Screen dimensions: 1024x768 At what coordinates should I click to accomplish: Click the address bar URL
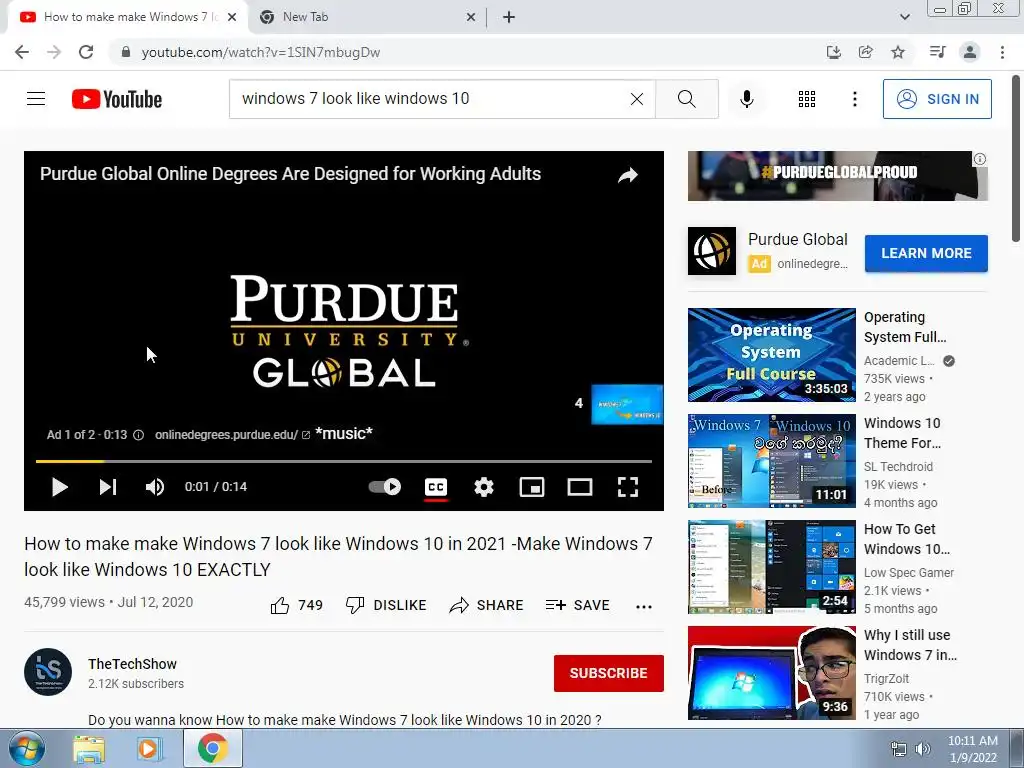[261, 52]
